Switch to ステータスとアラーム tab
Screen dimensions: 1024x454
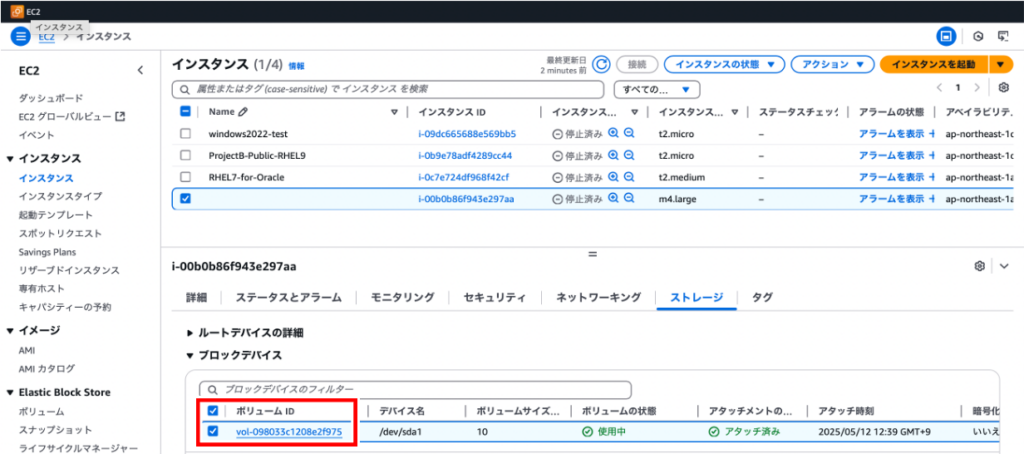coord(289,297)
